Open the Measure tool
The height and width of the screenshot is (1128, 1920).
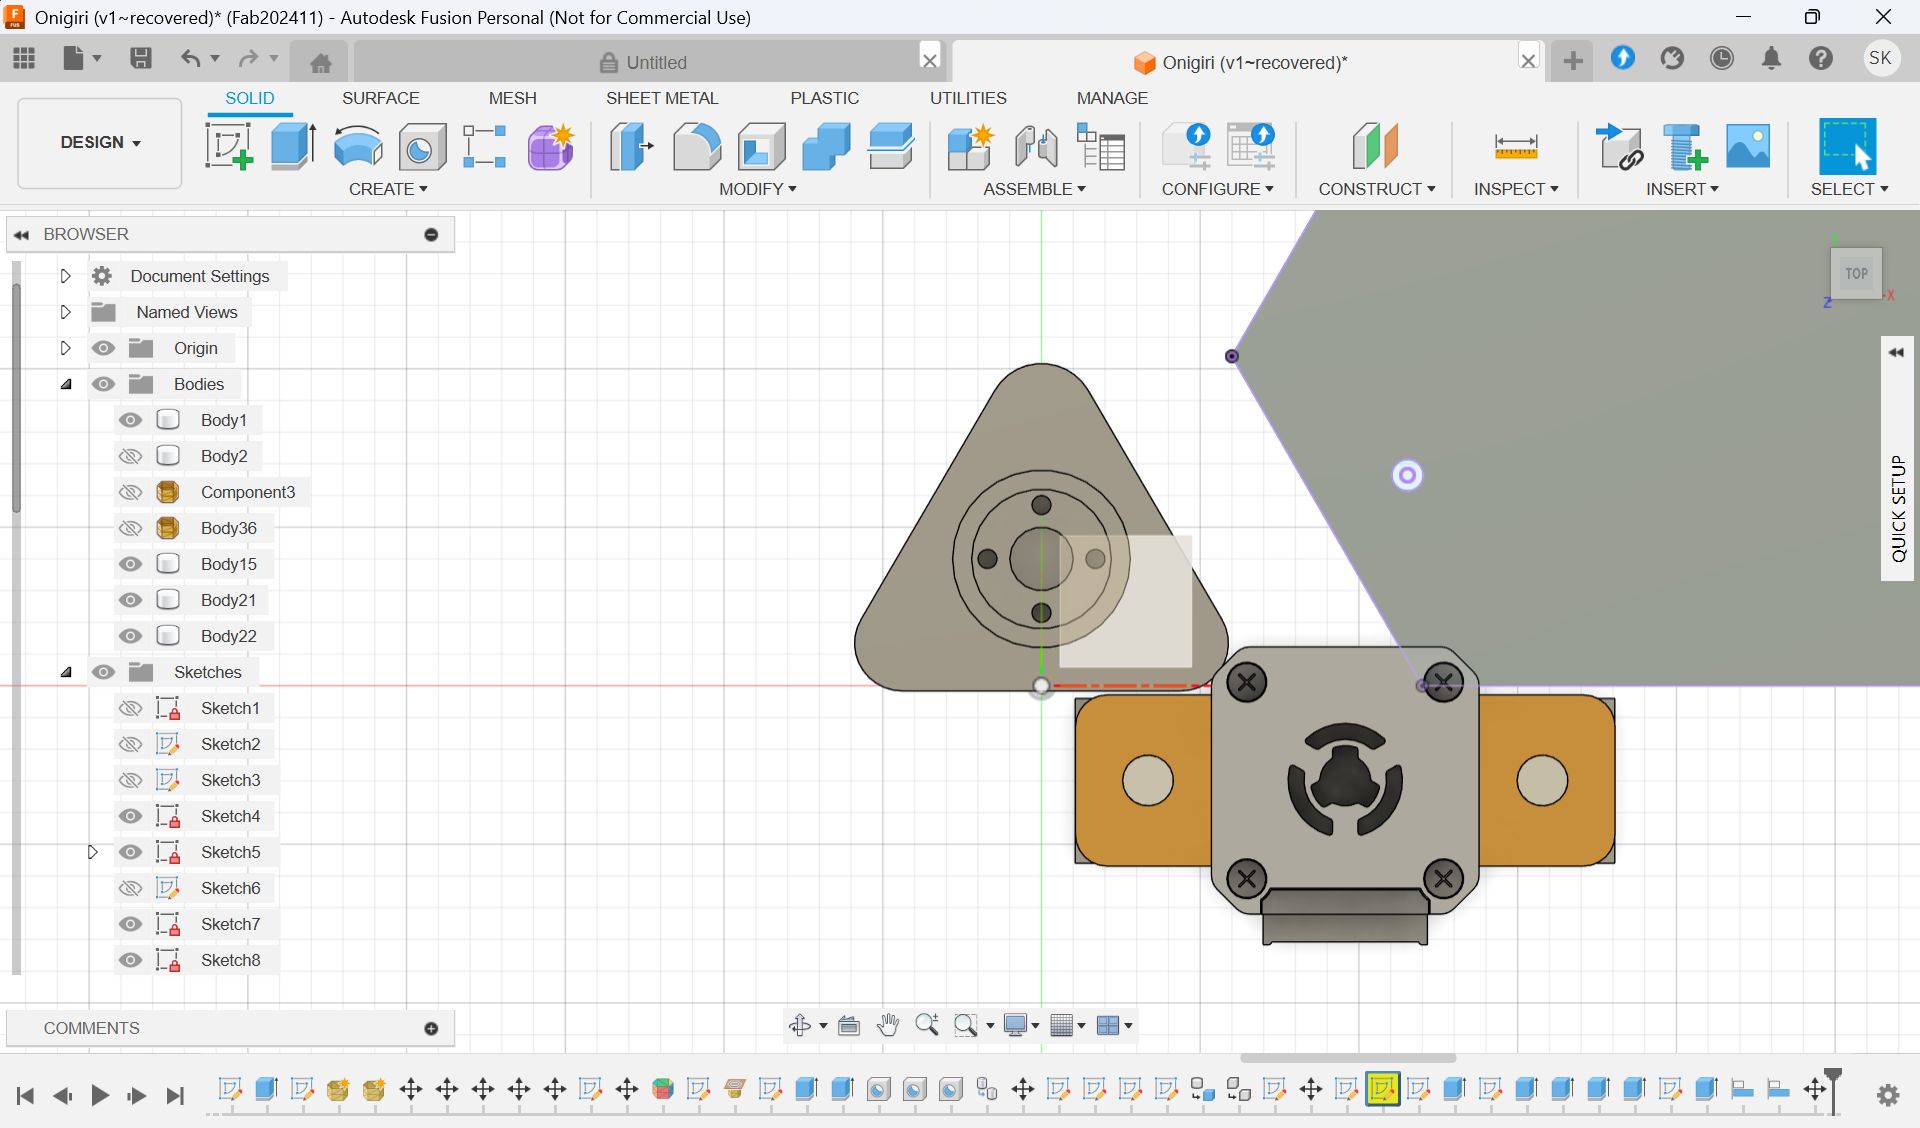[1516, 146]
